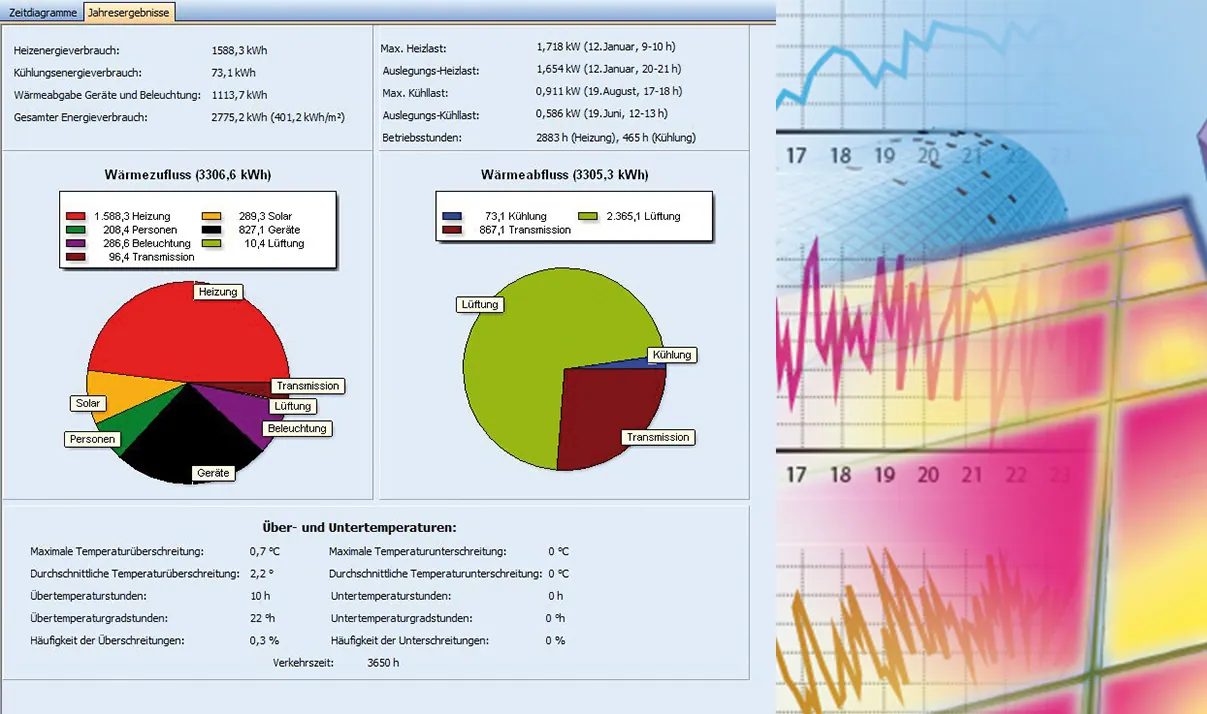Screen dimensions: 1207x714
Task: Click Lüftung legend swatch in Wärmeabfluss legend
Action: pos(587,216)
